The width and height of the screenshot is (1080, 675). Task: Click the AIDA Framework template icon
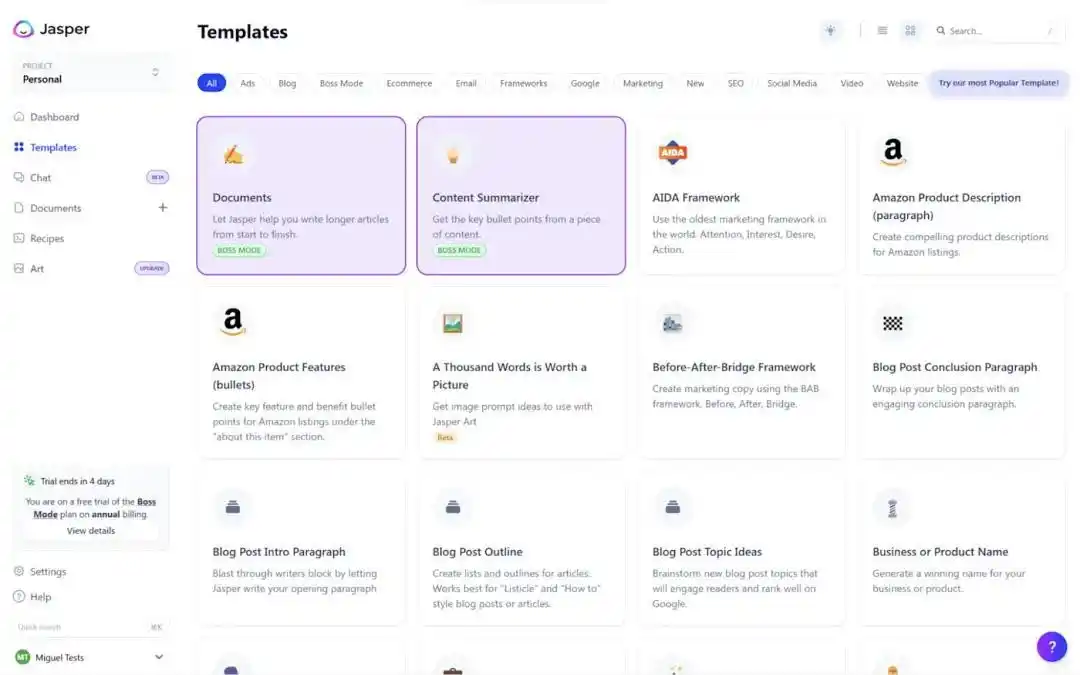click(672, 153)
